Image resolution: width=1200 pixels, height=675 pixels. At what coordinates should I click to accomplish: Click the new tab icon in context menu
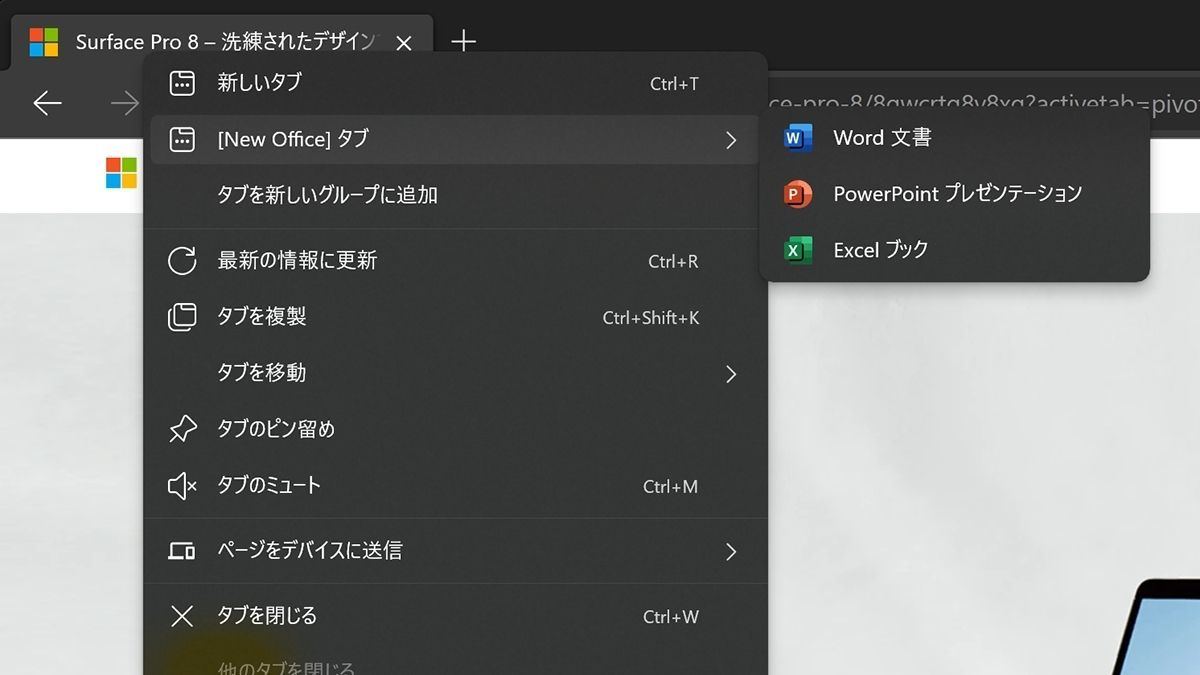pos(182,83)
